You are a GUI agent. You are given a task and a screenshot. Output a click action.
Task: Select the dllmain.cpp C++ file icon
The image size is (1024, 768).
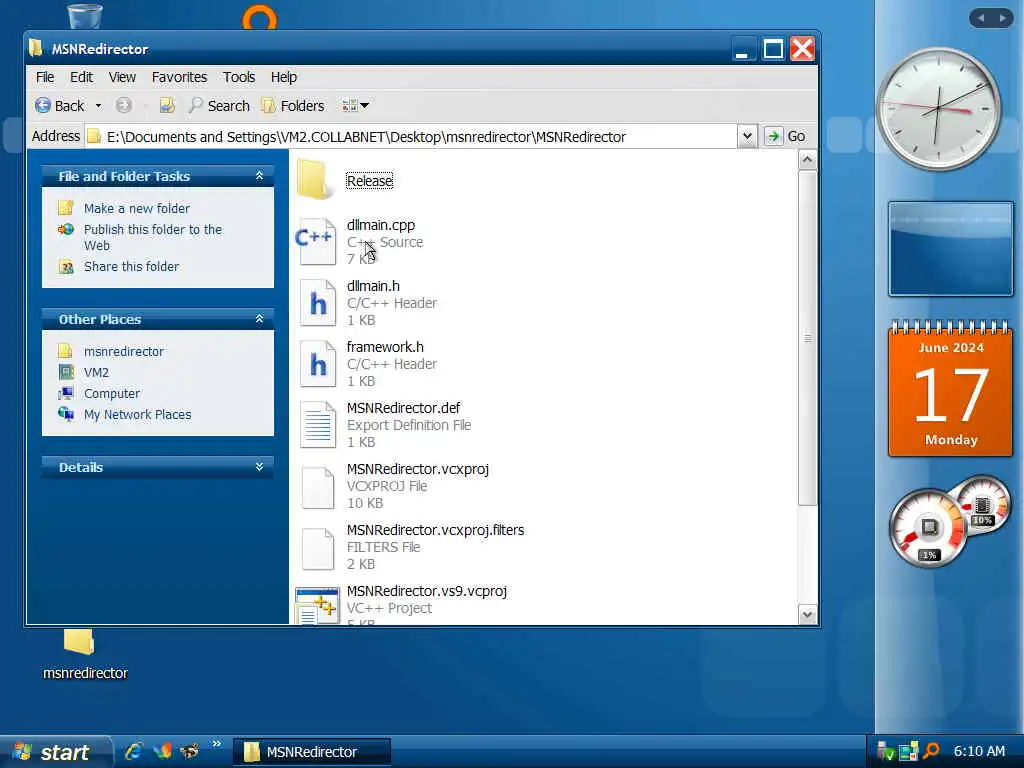coord(315,242)
